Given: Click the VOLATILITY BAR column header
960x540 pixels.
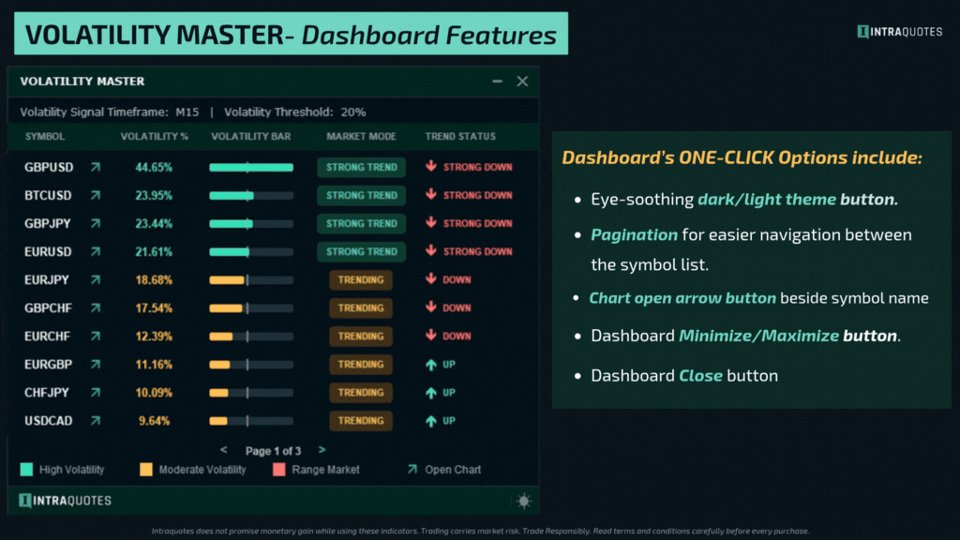Looking at the screenshot, I should click(251, 136).
